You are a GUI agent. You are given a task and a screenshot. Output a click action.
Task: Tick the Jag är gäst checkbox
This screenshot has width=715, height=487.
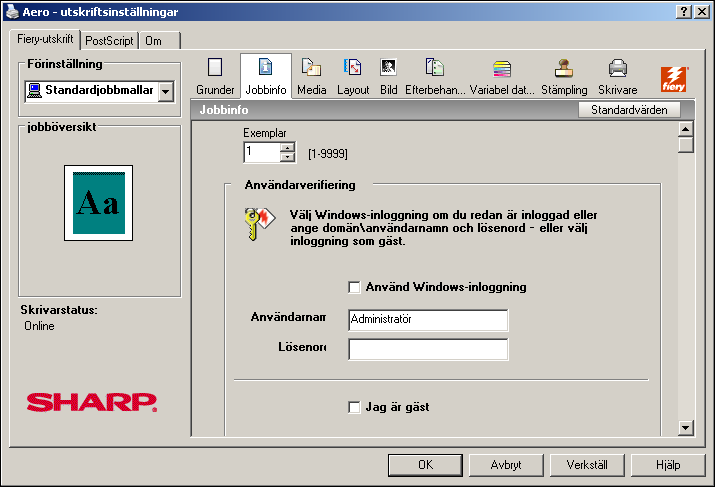tap(354, 407)
